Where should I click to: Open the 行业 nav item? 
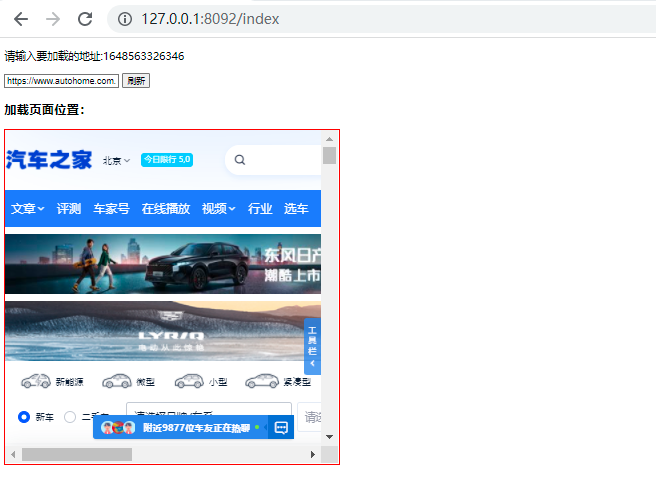click(x=260, y=208)
